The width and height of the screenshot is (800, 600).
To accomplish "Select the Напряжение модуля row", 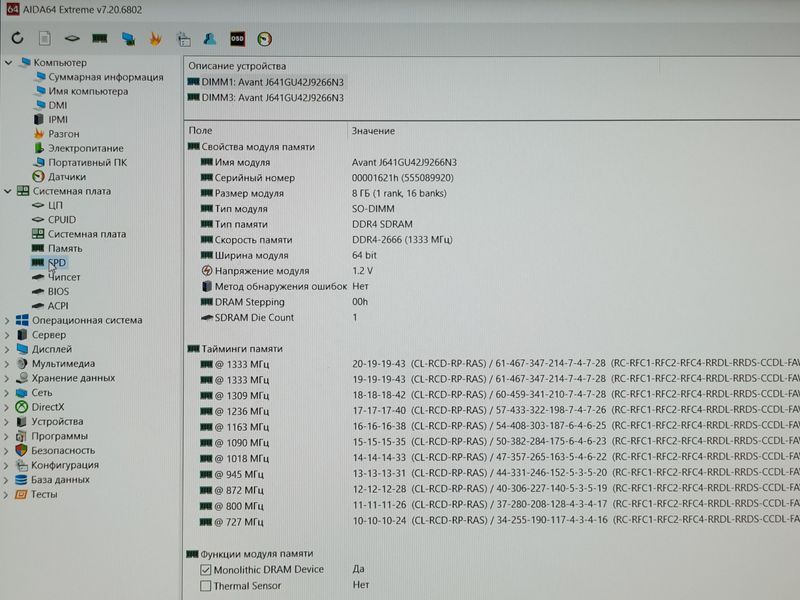I will pyautogui.click(x=287, y=271).
